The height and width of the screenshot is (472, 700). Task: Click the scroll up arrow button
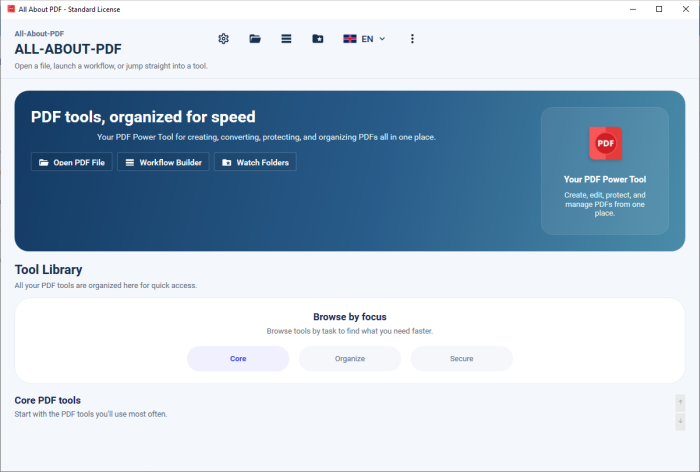tap(680, 402)
